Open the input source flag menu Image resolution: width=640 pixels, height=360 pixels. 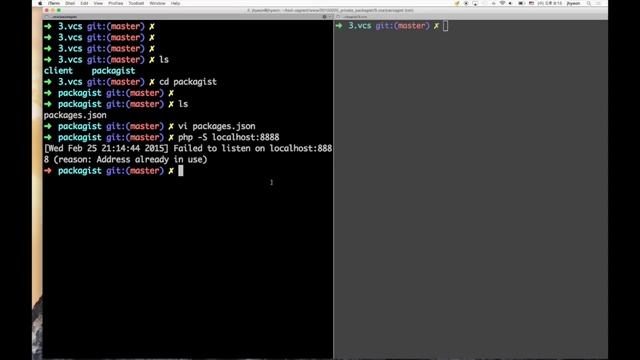coord(531,3)
